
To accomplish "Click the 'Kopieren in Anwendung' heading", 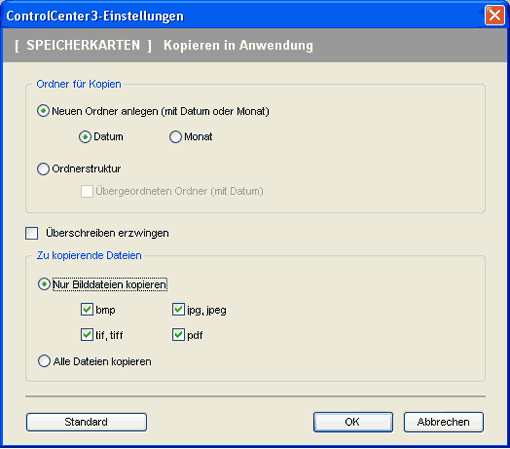I will click(x=238, y=45).
